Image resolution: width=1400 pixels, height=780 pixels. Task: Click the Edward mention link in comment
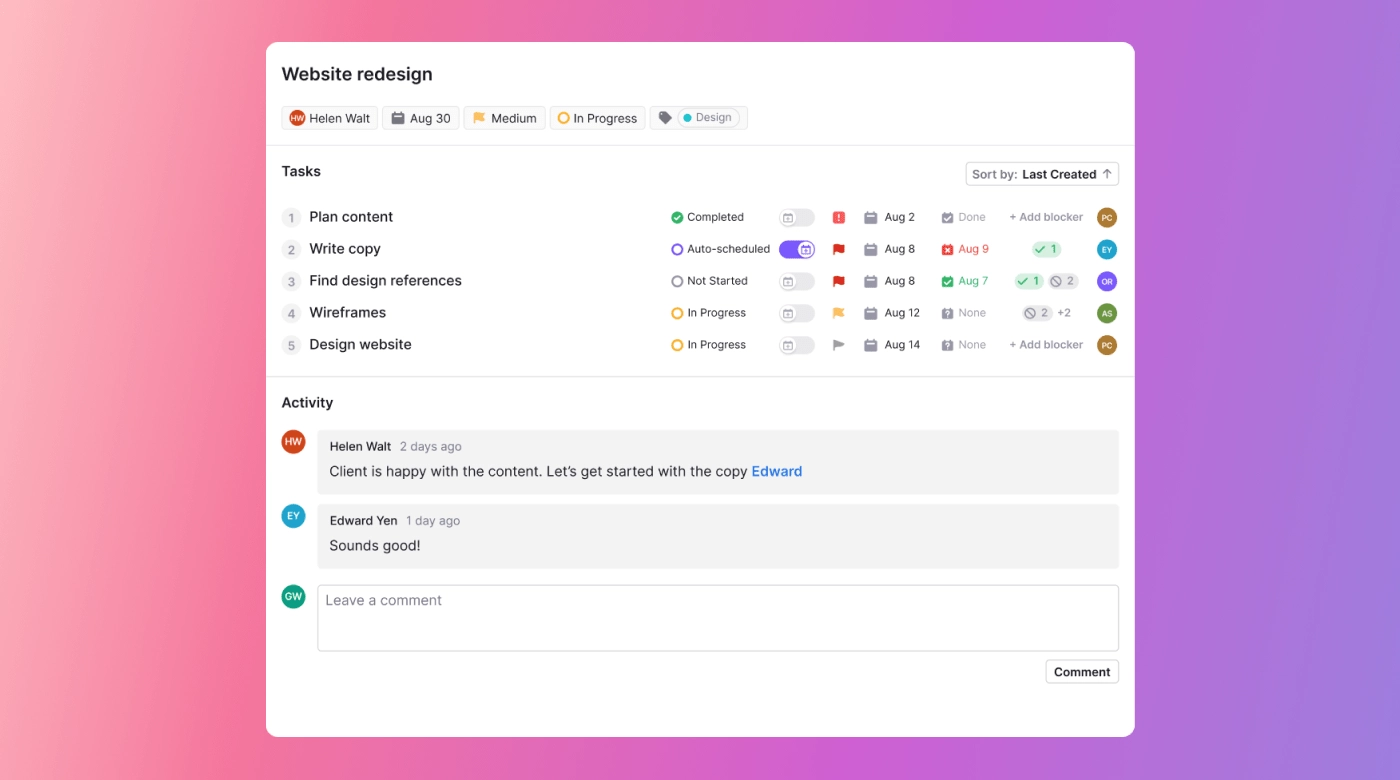click(x=776, y=471)
